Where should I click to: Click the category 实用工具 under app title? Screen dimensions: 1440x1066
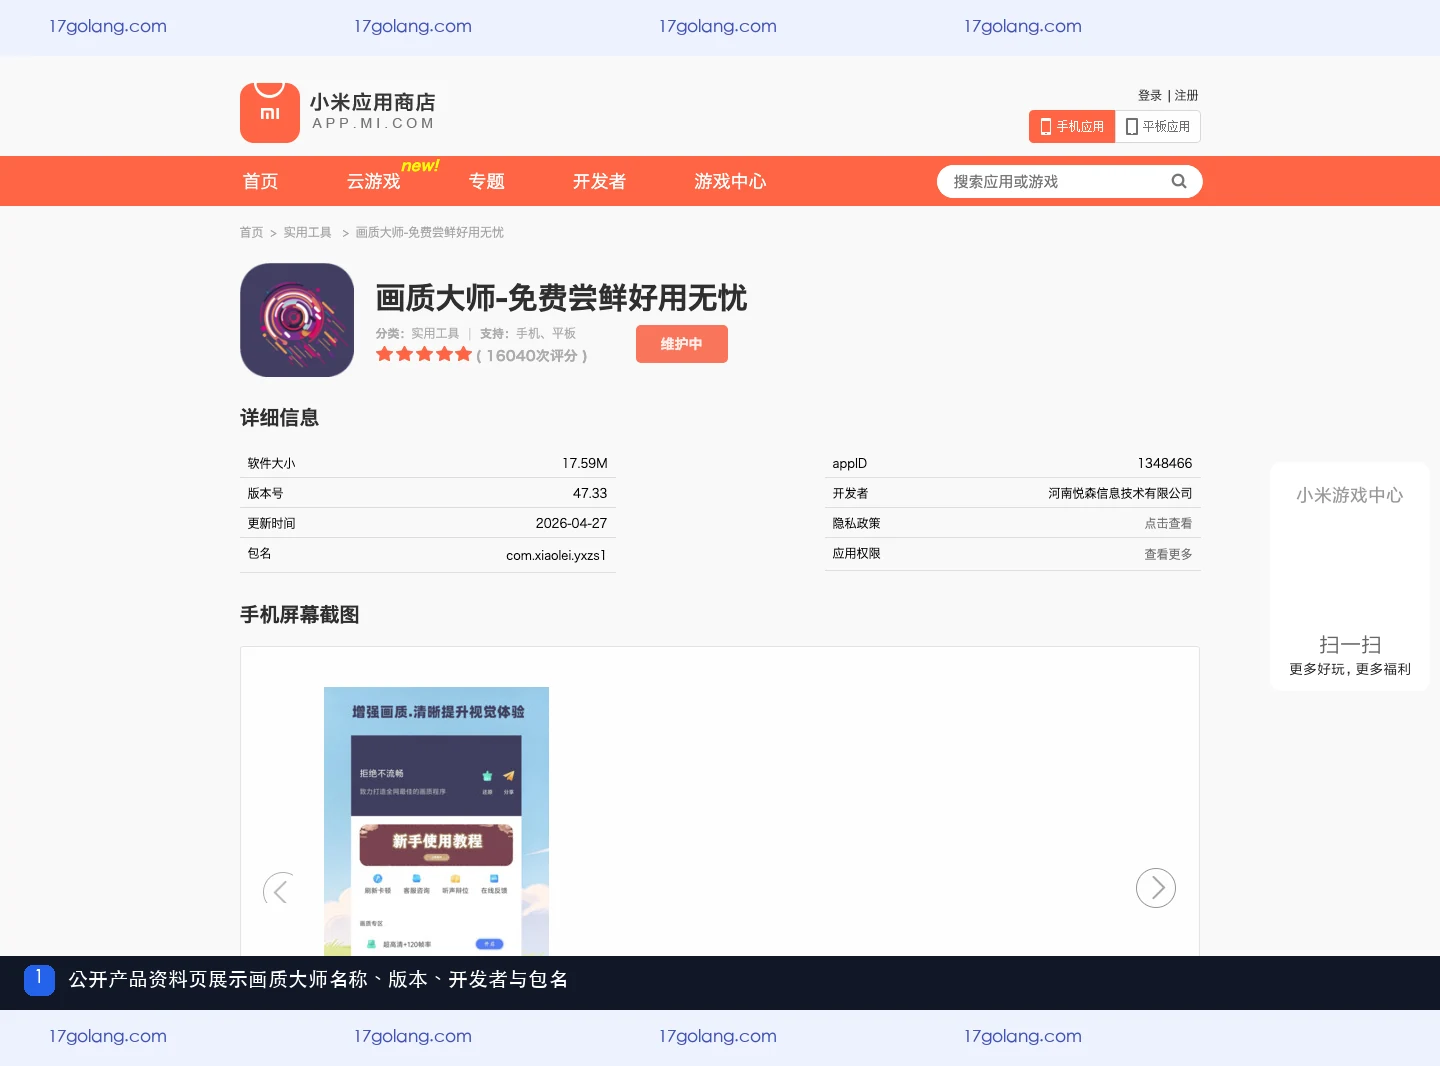coord(435,333)
